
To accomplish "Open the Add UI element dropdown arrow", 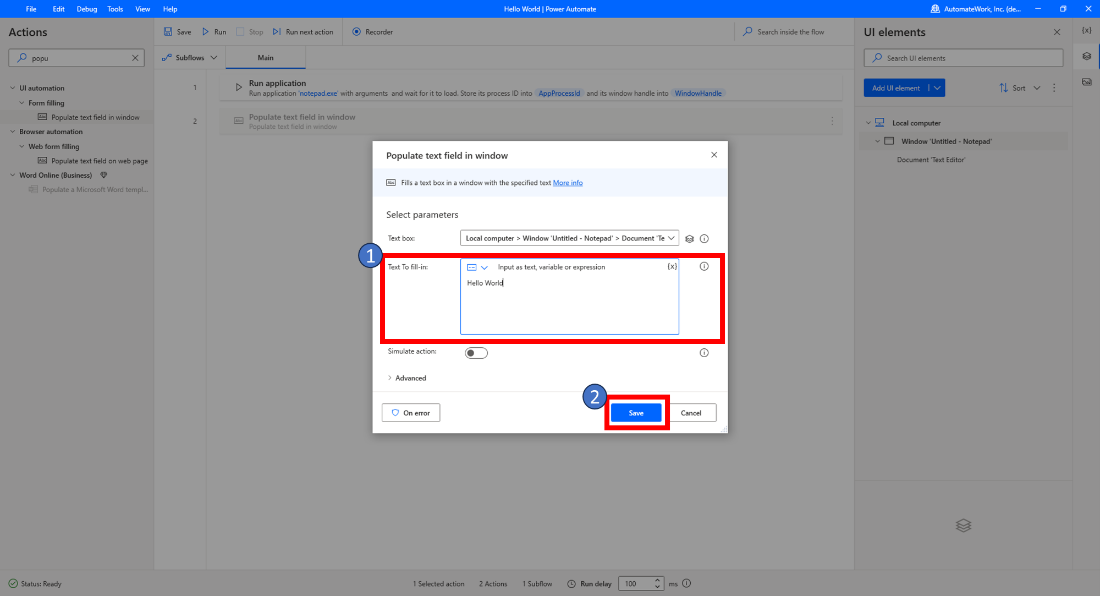I will (937, 88).
